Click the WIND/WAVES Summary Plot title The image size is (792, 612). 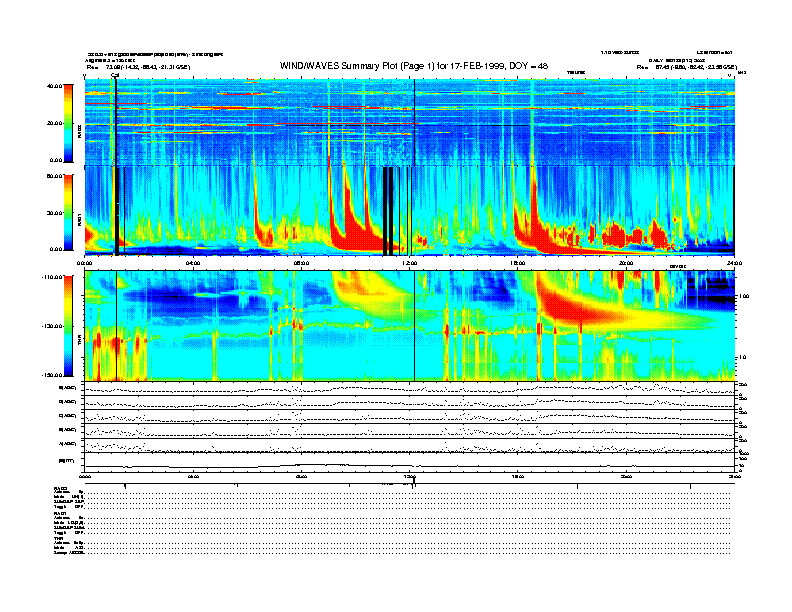click(414, 66)
